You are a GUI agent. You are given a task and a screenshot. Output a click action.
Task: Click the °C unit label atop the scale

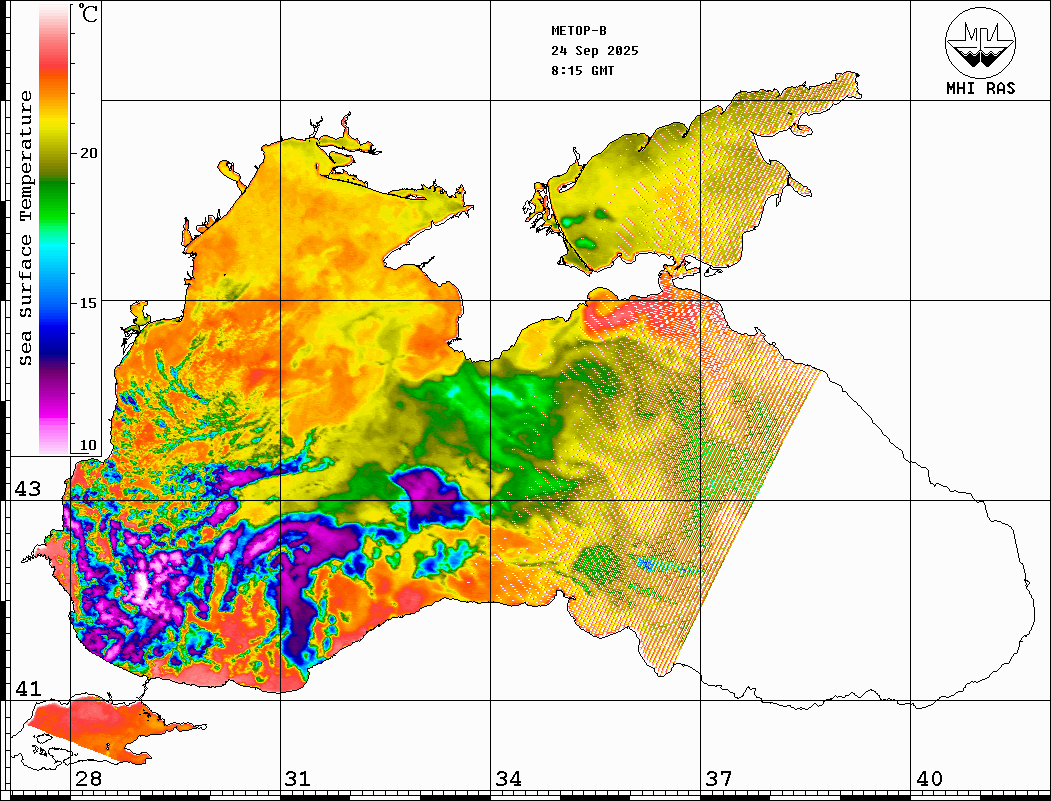pyautogui.click(x=90, y=15)
